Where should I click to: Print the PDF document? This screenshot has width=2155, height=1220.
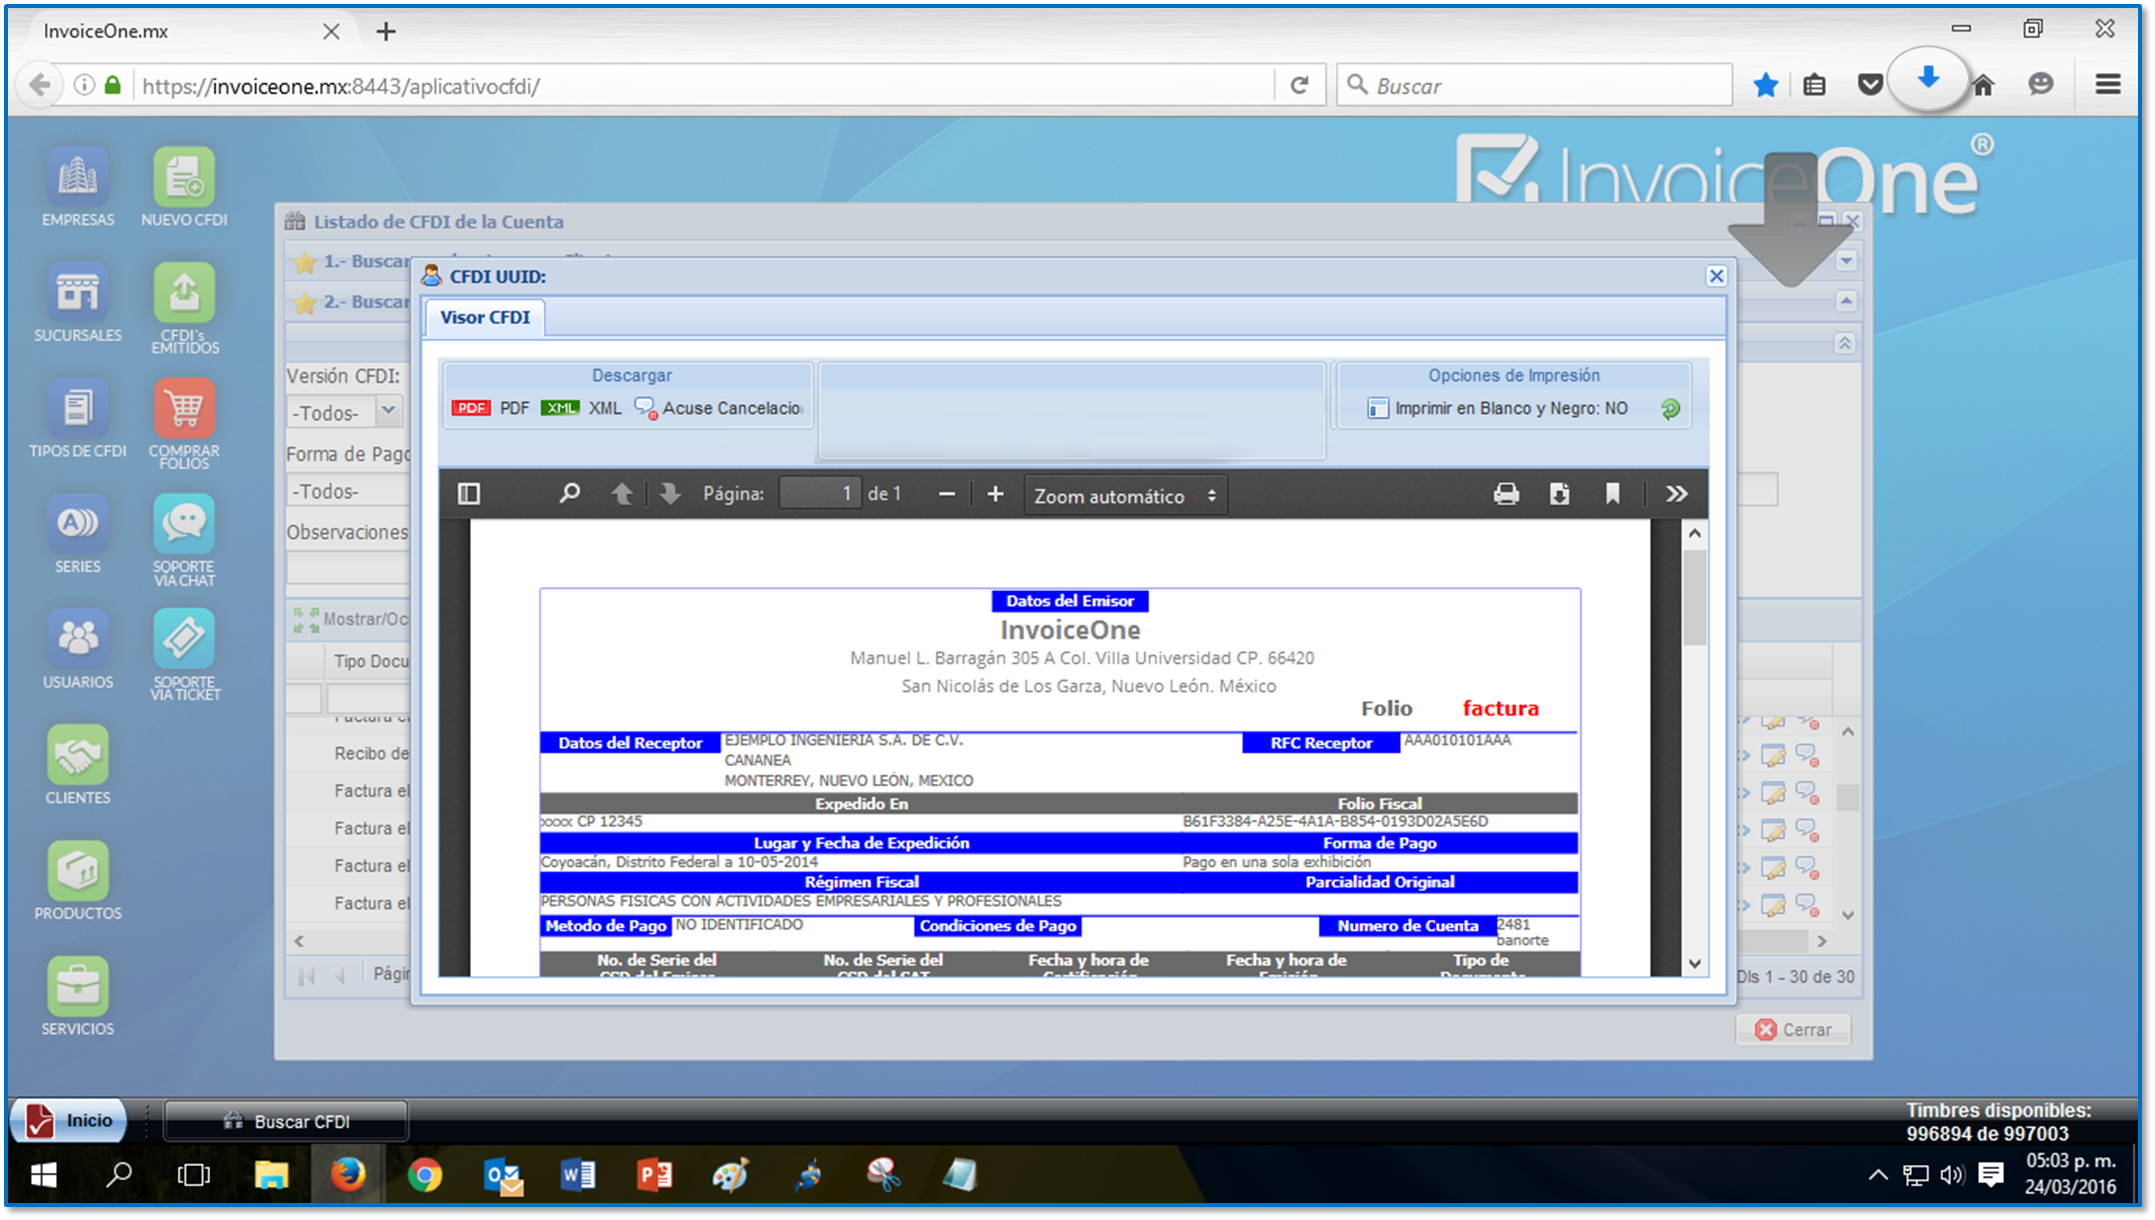click(x=1506, y=494)
